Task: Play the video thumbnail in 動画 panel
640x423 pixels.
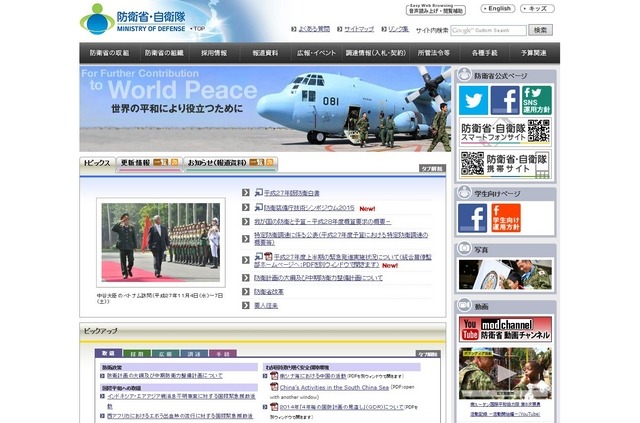Action: tap(505, 373)
